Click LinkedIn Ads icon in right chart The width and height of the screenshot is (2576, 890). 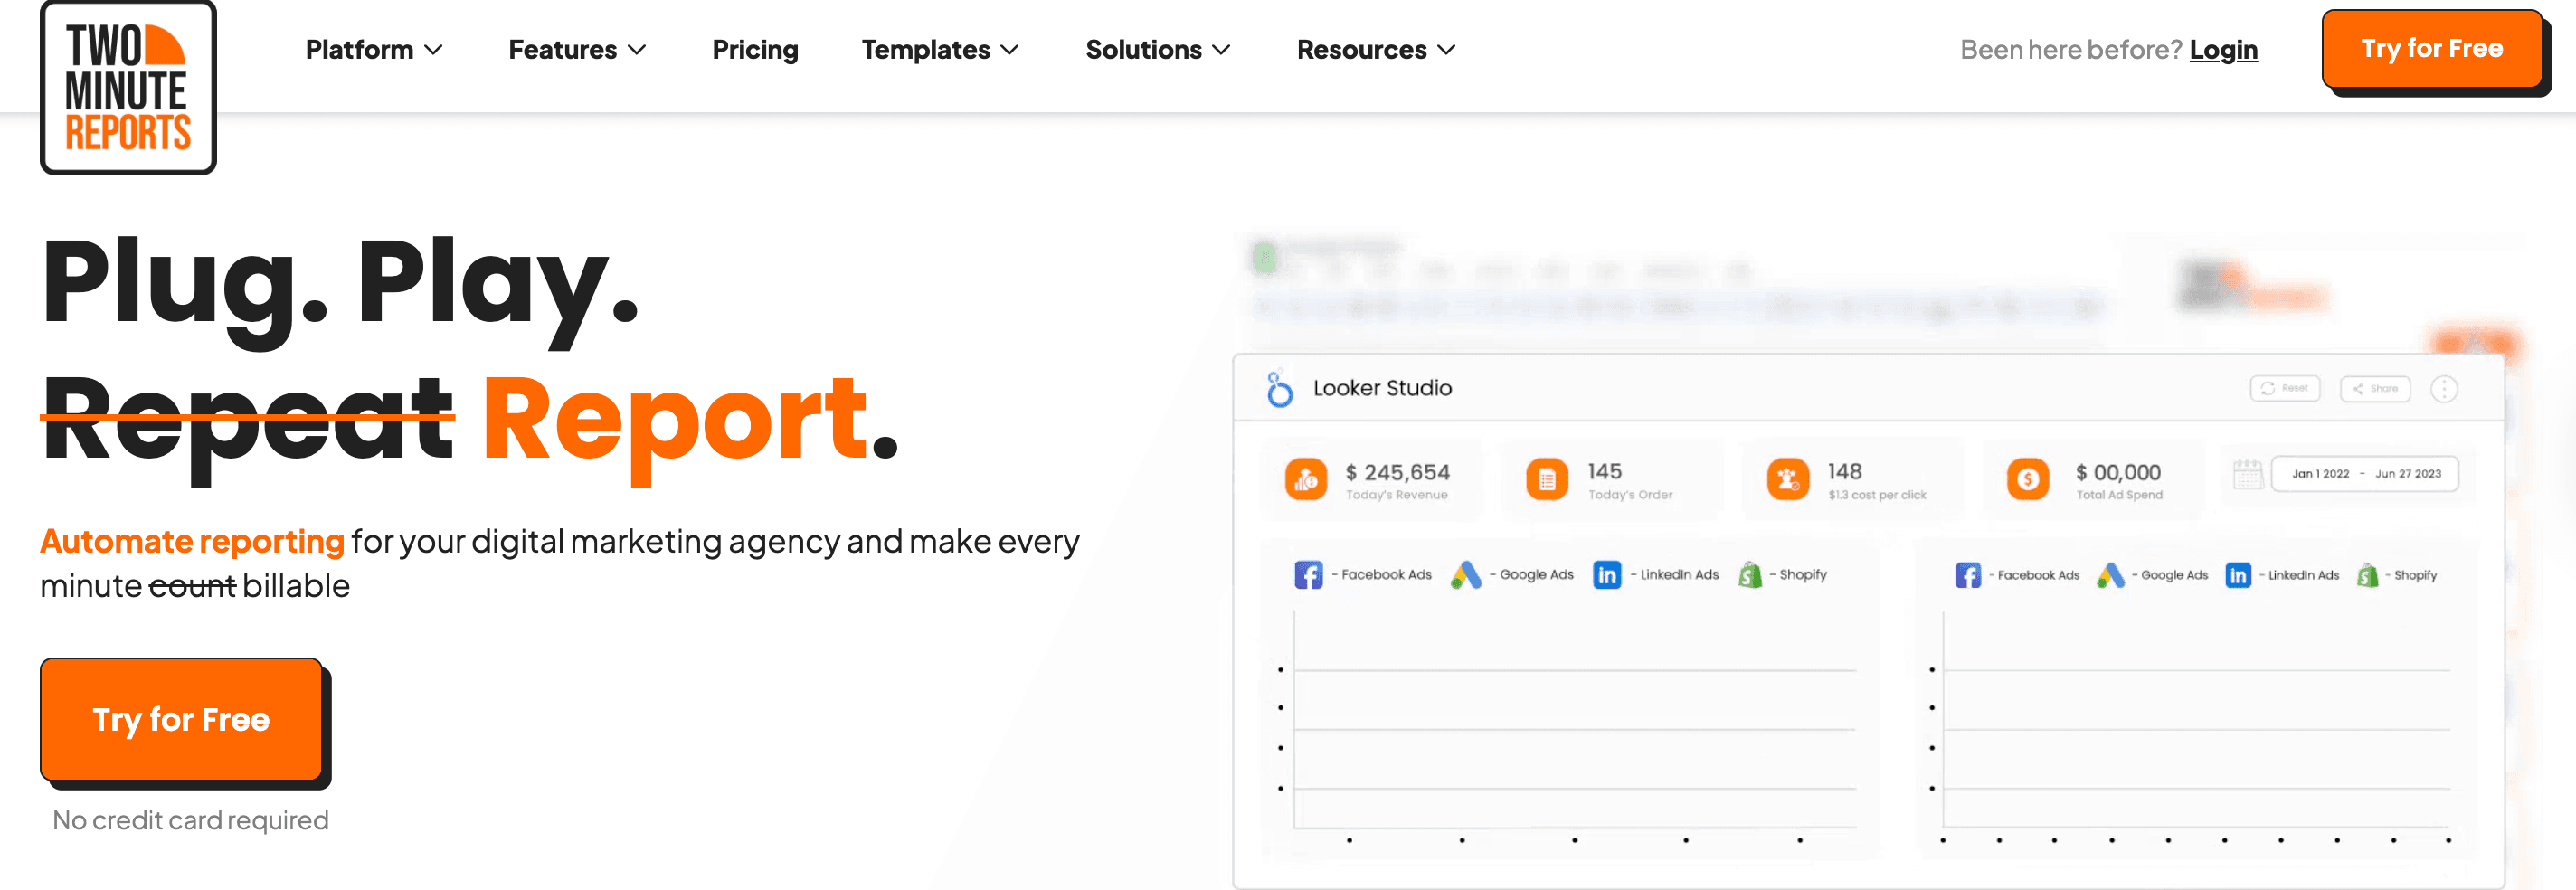click(2237, 575)
